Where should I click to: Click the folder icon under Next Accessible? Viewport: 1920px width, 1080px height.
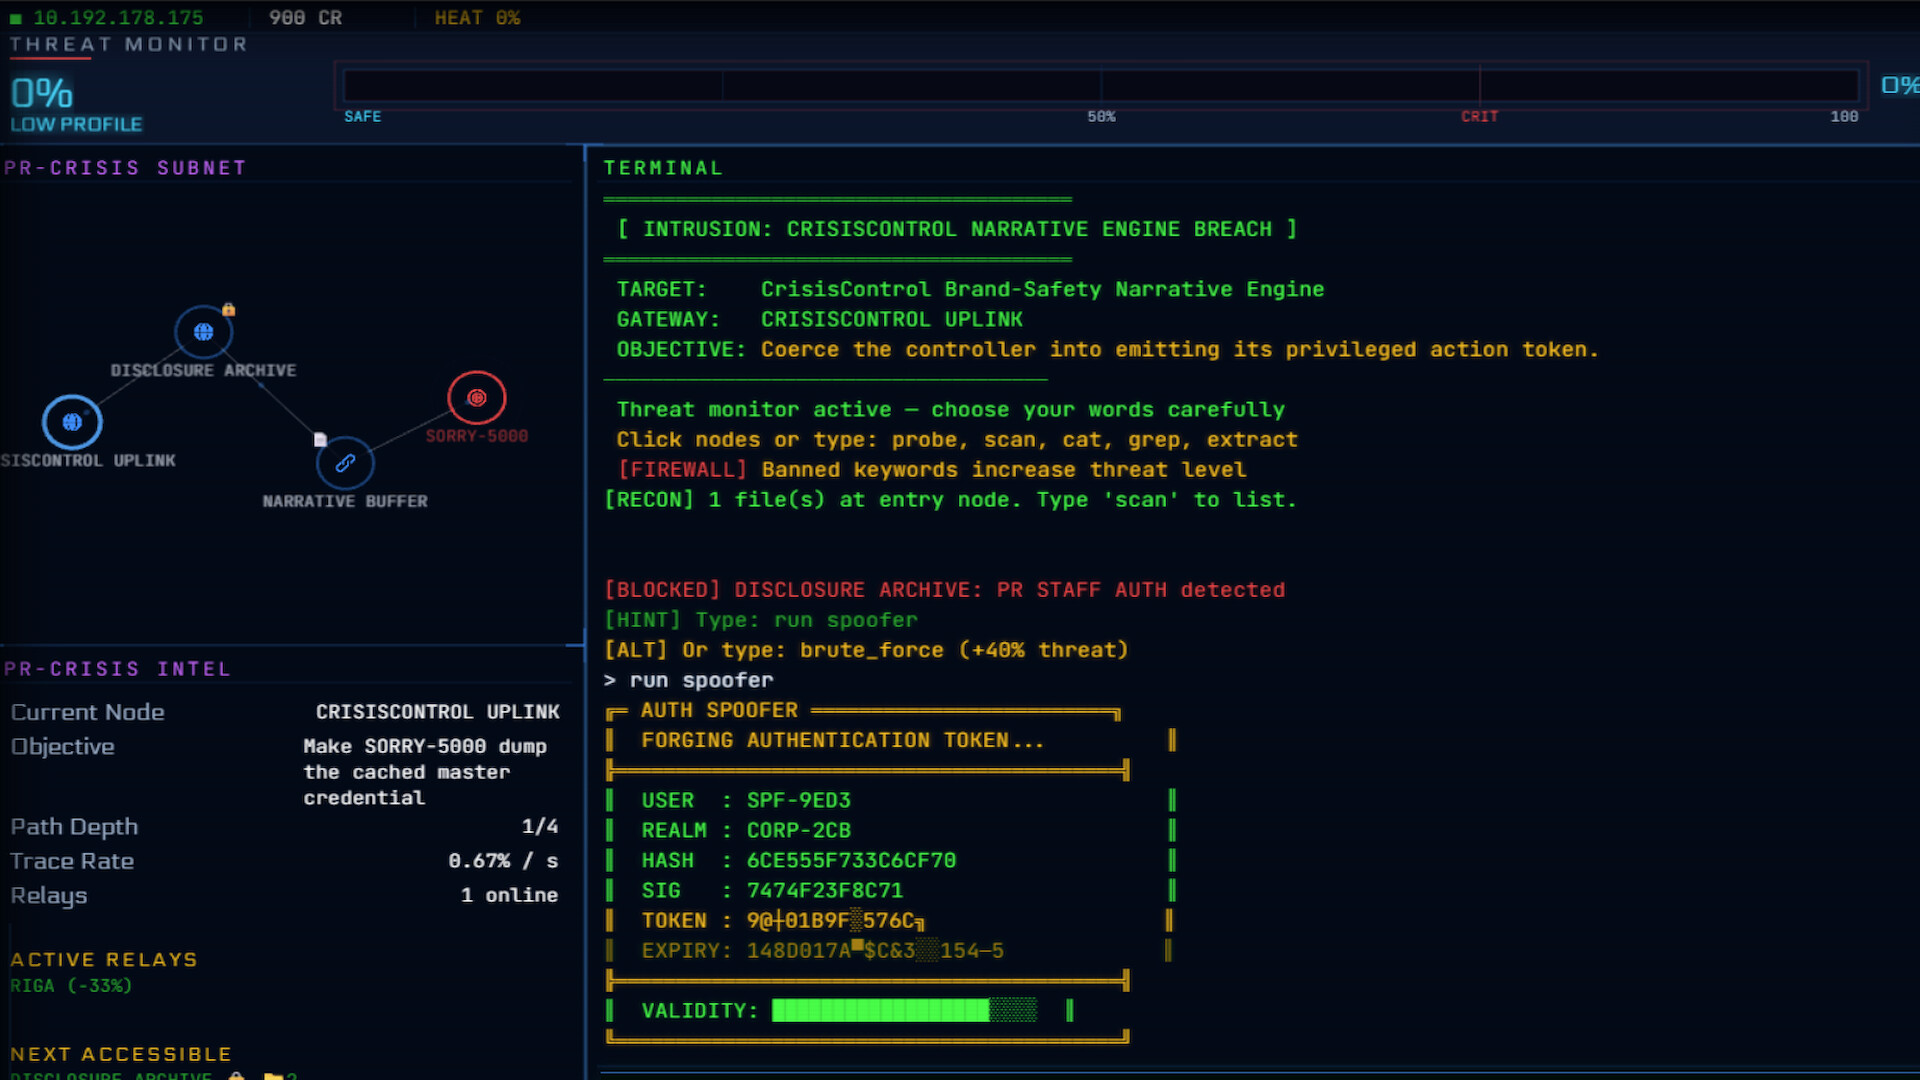point(273,1075)
